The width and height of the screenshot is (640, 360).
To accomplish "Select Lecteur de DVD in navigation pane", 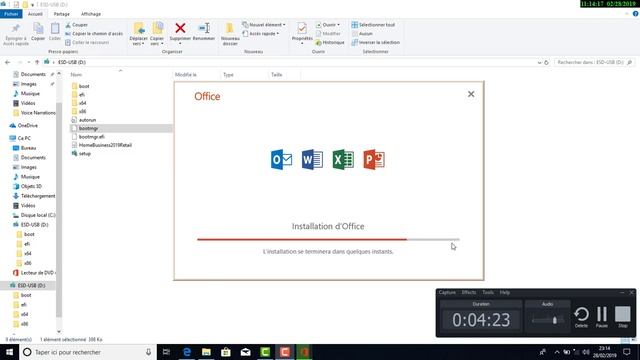I will [x=37, y=273].
